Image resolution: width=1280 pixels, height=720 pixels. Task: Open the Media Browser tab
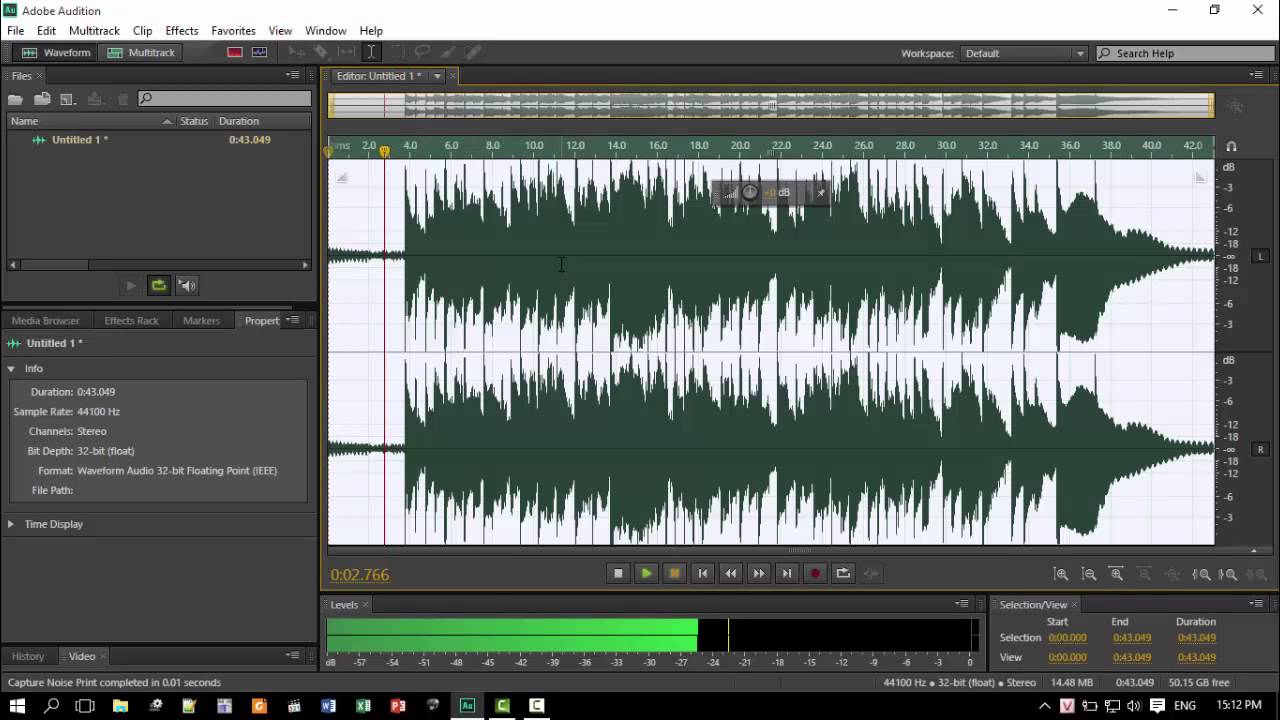(46, 320)
